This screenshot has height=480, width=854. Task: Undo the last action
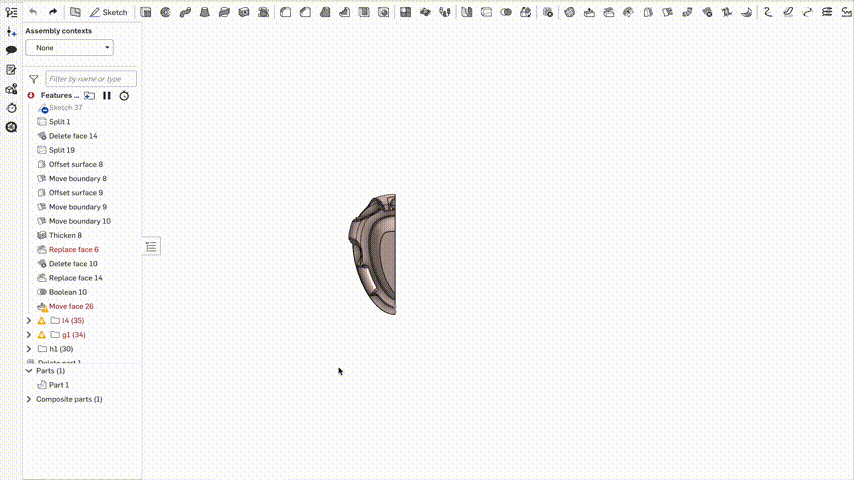[33, 12]
